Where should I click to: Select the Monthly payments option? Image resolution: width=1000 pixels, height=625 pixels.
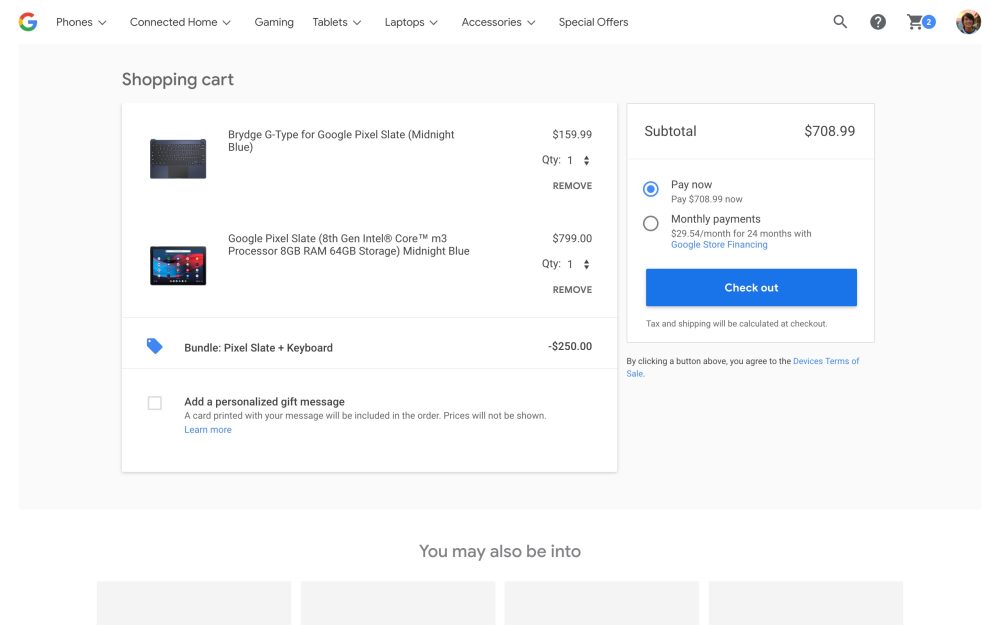651,223
